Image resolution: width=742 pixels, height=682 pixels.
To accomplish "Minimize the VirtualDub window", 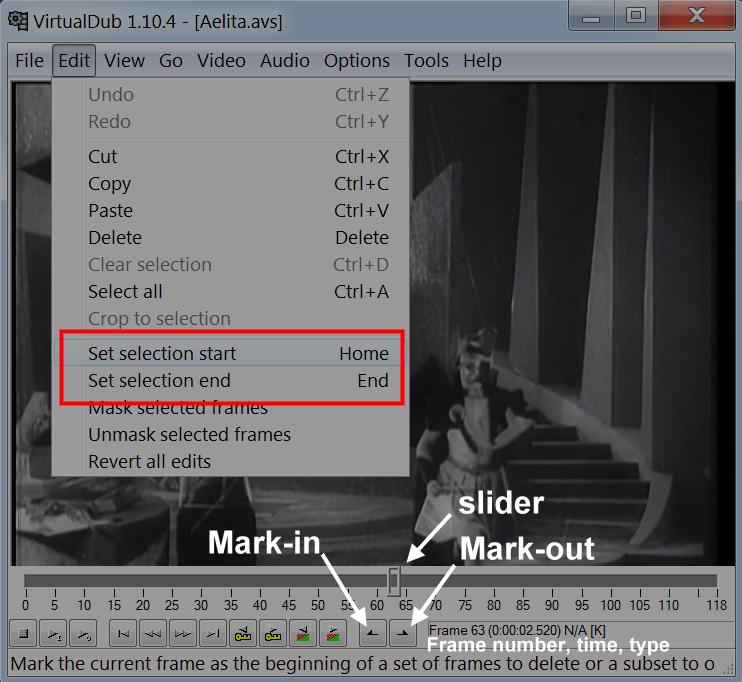I will (x=591, y=16).
